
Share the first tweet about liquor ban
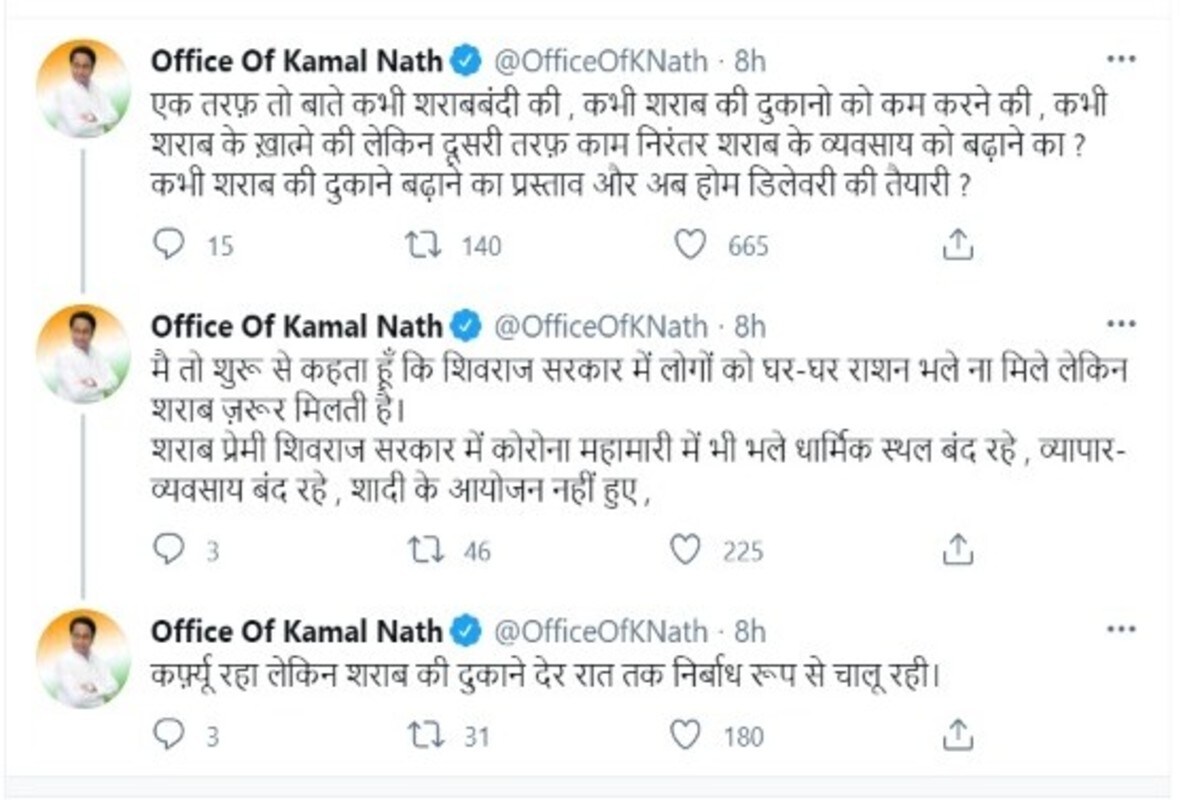point(958,245)
